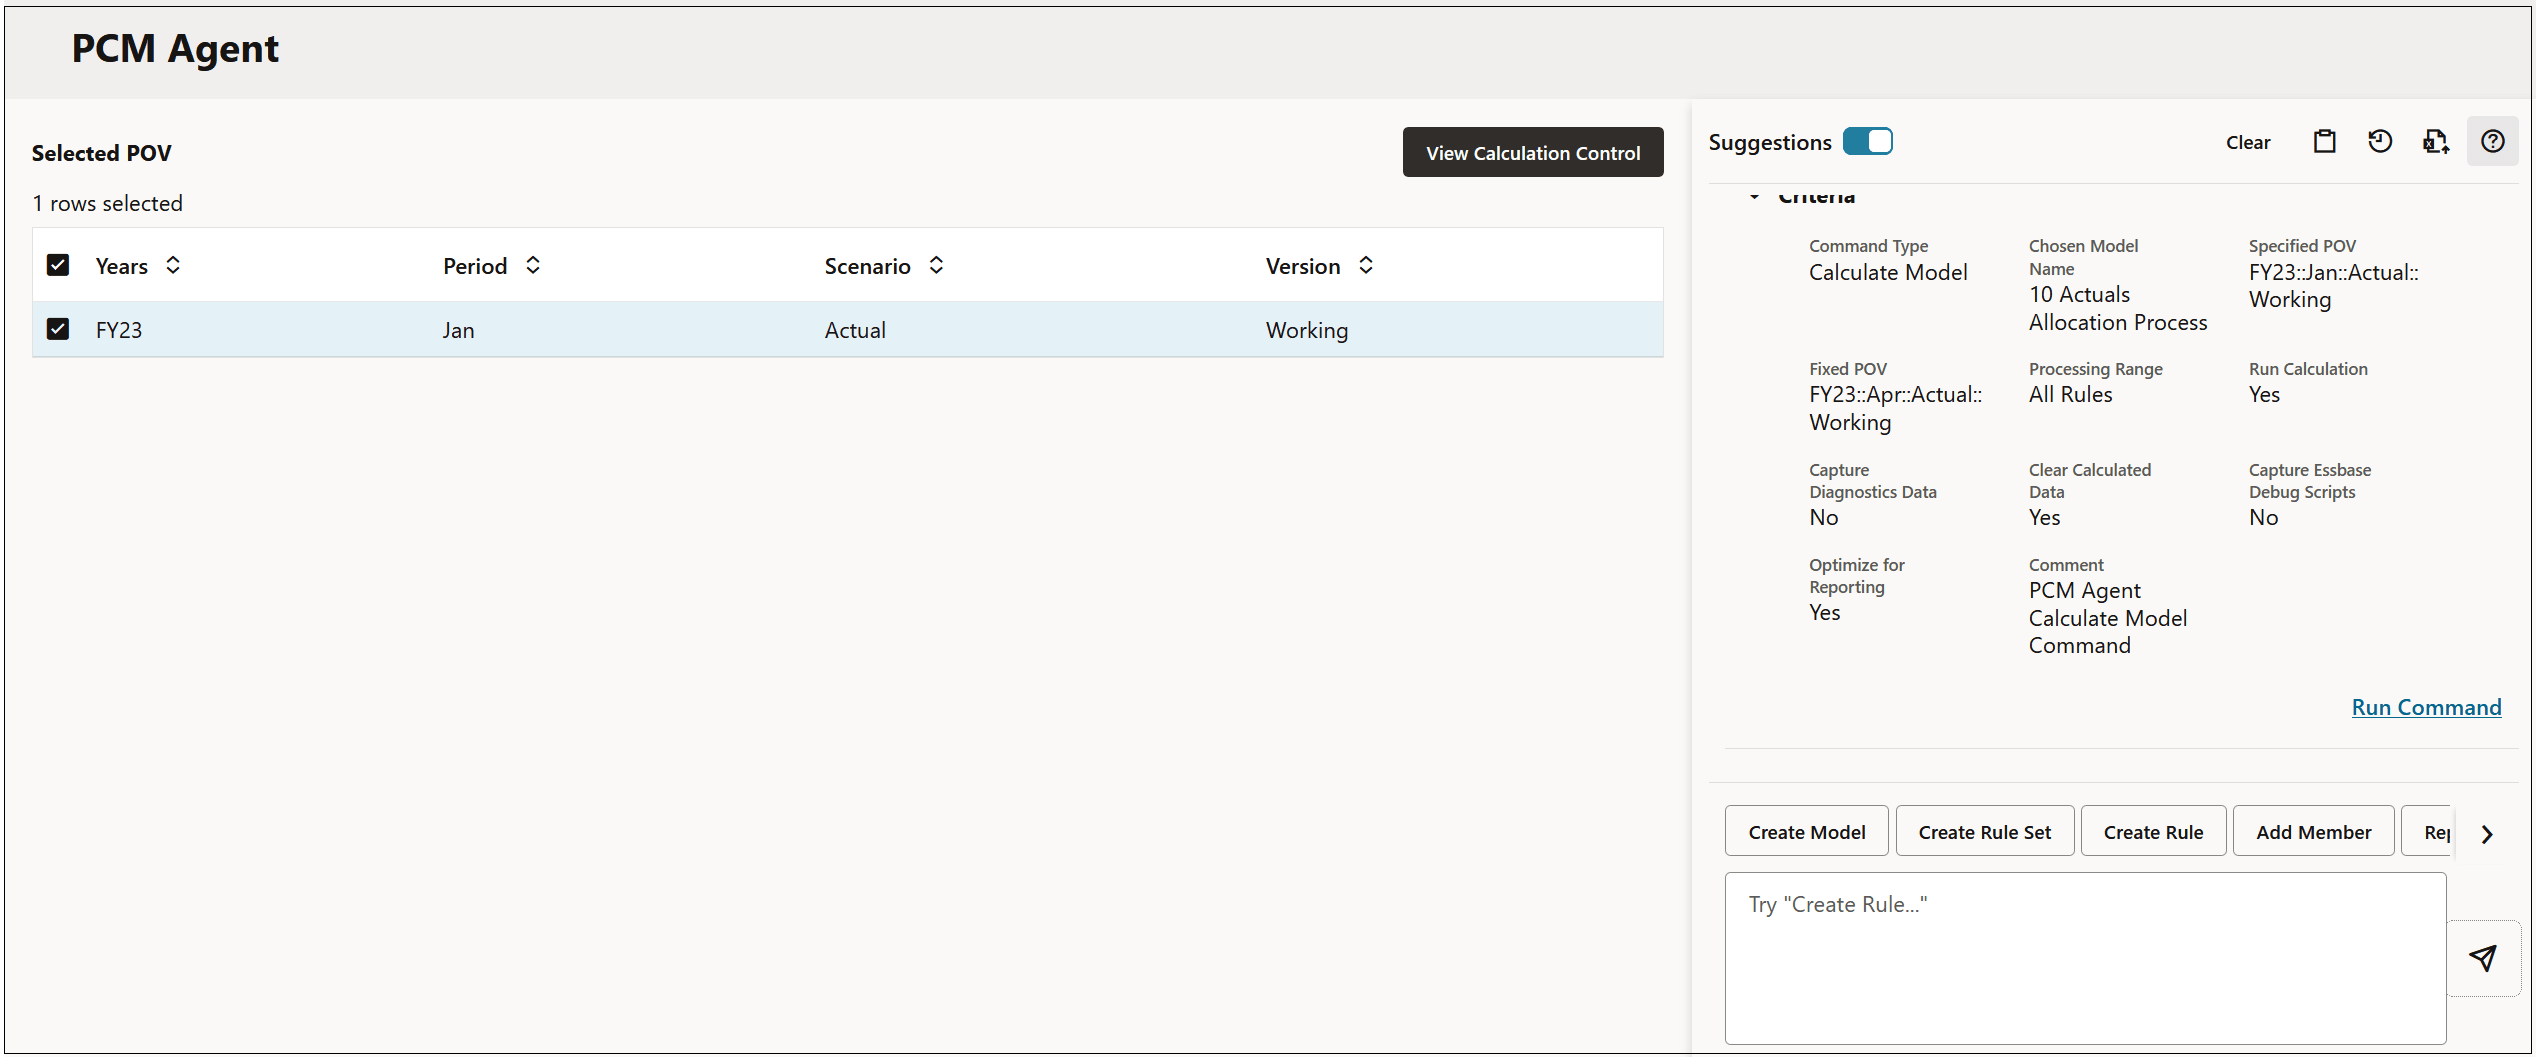Choose the Create Rule Set suggestion chip
Viewport: 2539px width, 1057px height.
pos(1984,832)
